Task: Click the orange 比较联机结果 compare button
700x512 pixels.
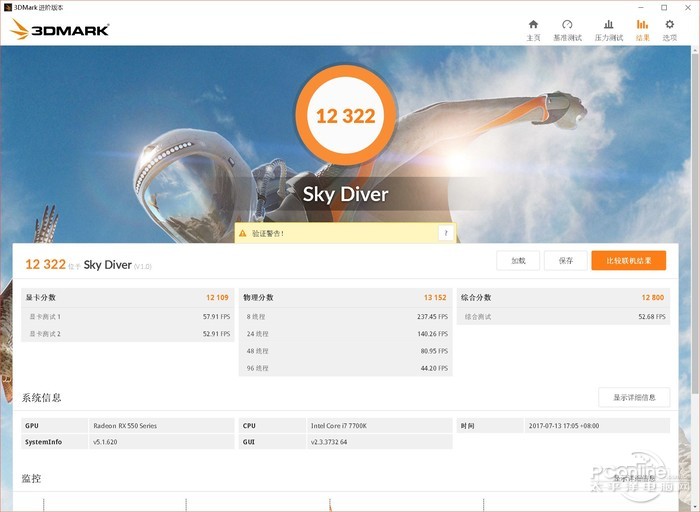Action: click(x=628, y=261)
